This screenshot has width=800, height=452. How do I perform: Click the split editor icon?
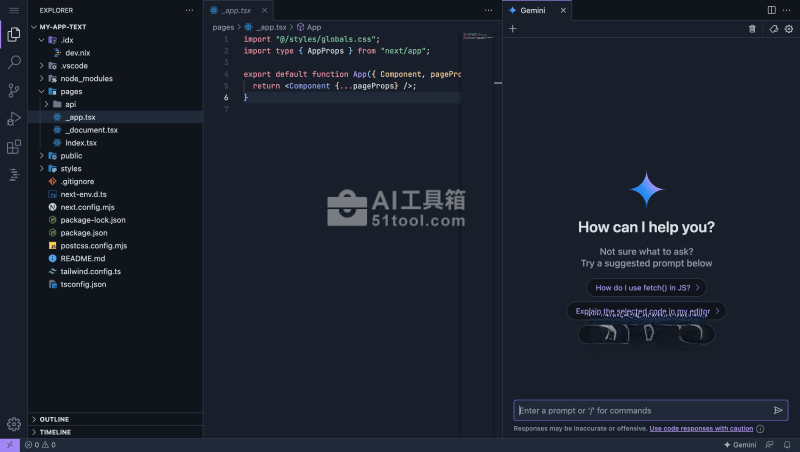771,10
